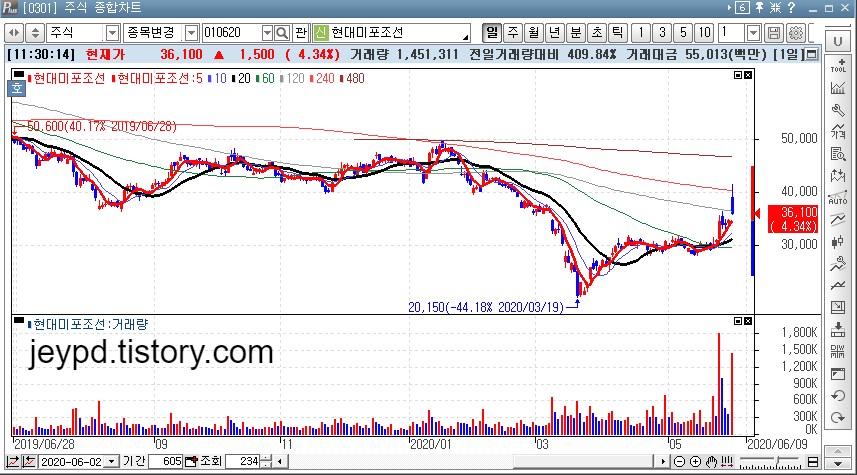Click the up-down arrows button in toolbar
Viewport: 857px width, 475px height.
click(x=35, y=33)
